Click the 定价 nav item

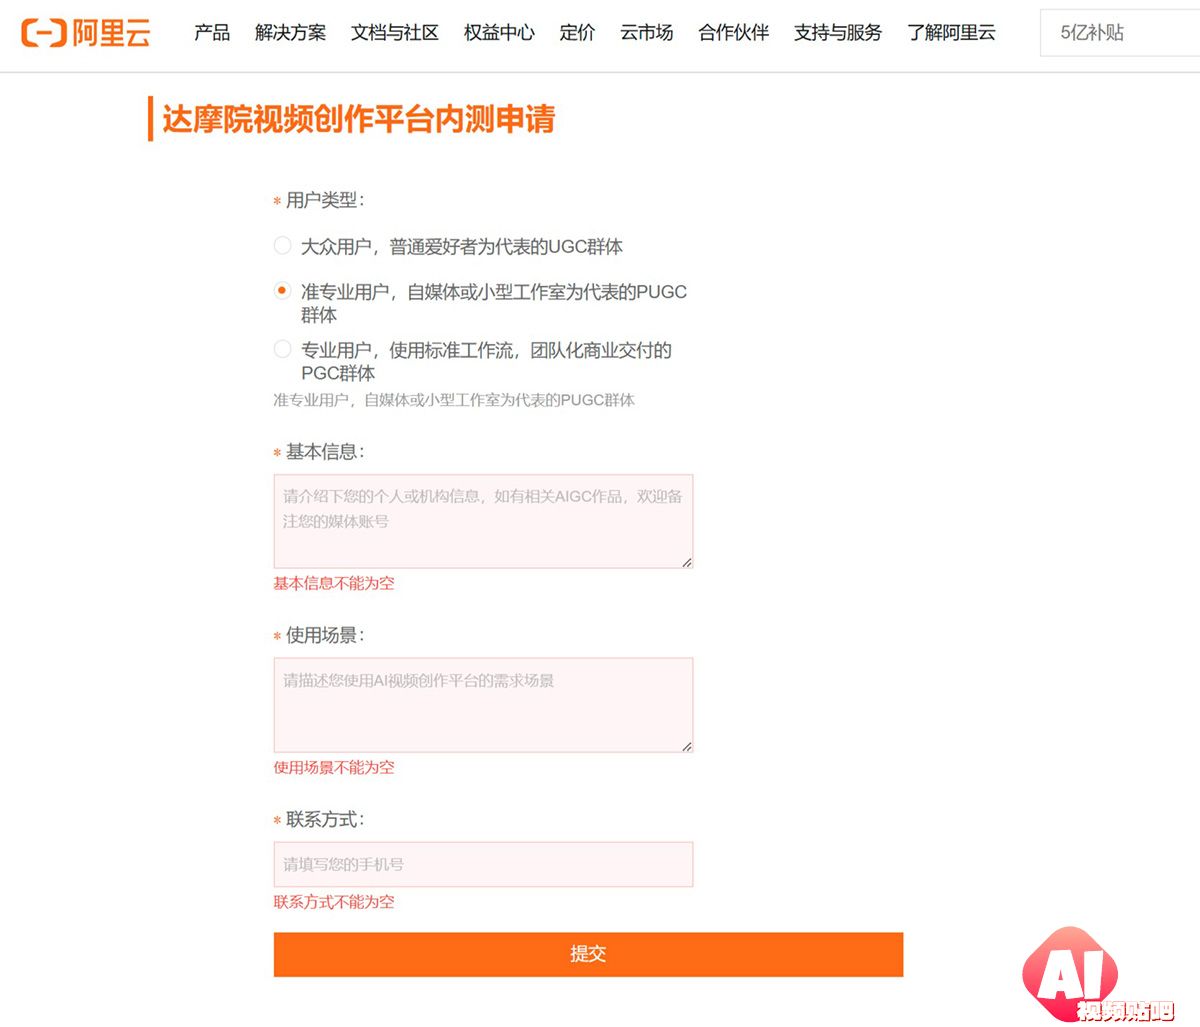click(577, 33)
